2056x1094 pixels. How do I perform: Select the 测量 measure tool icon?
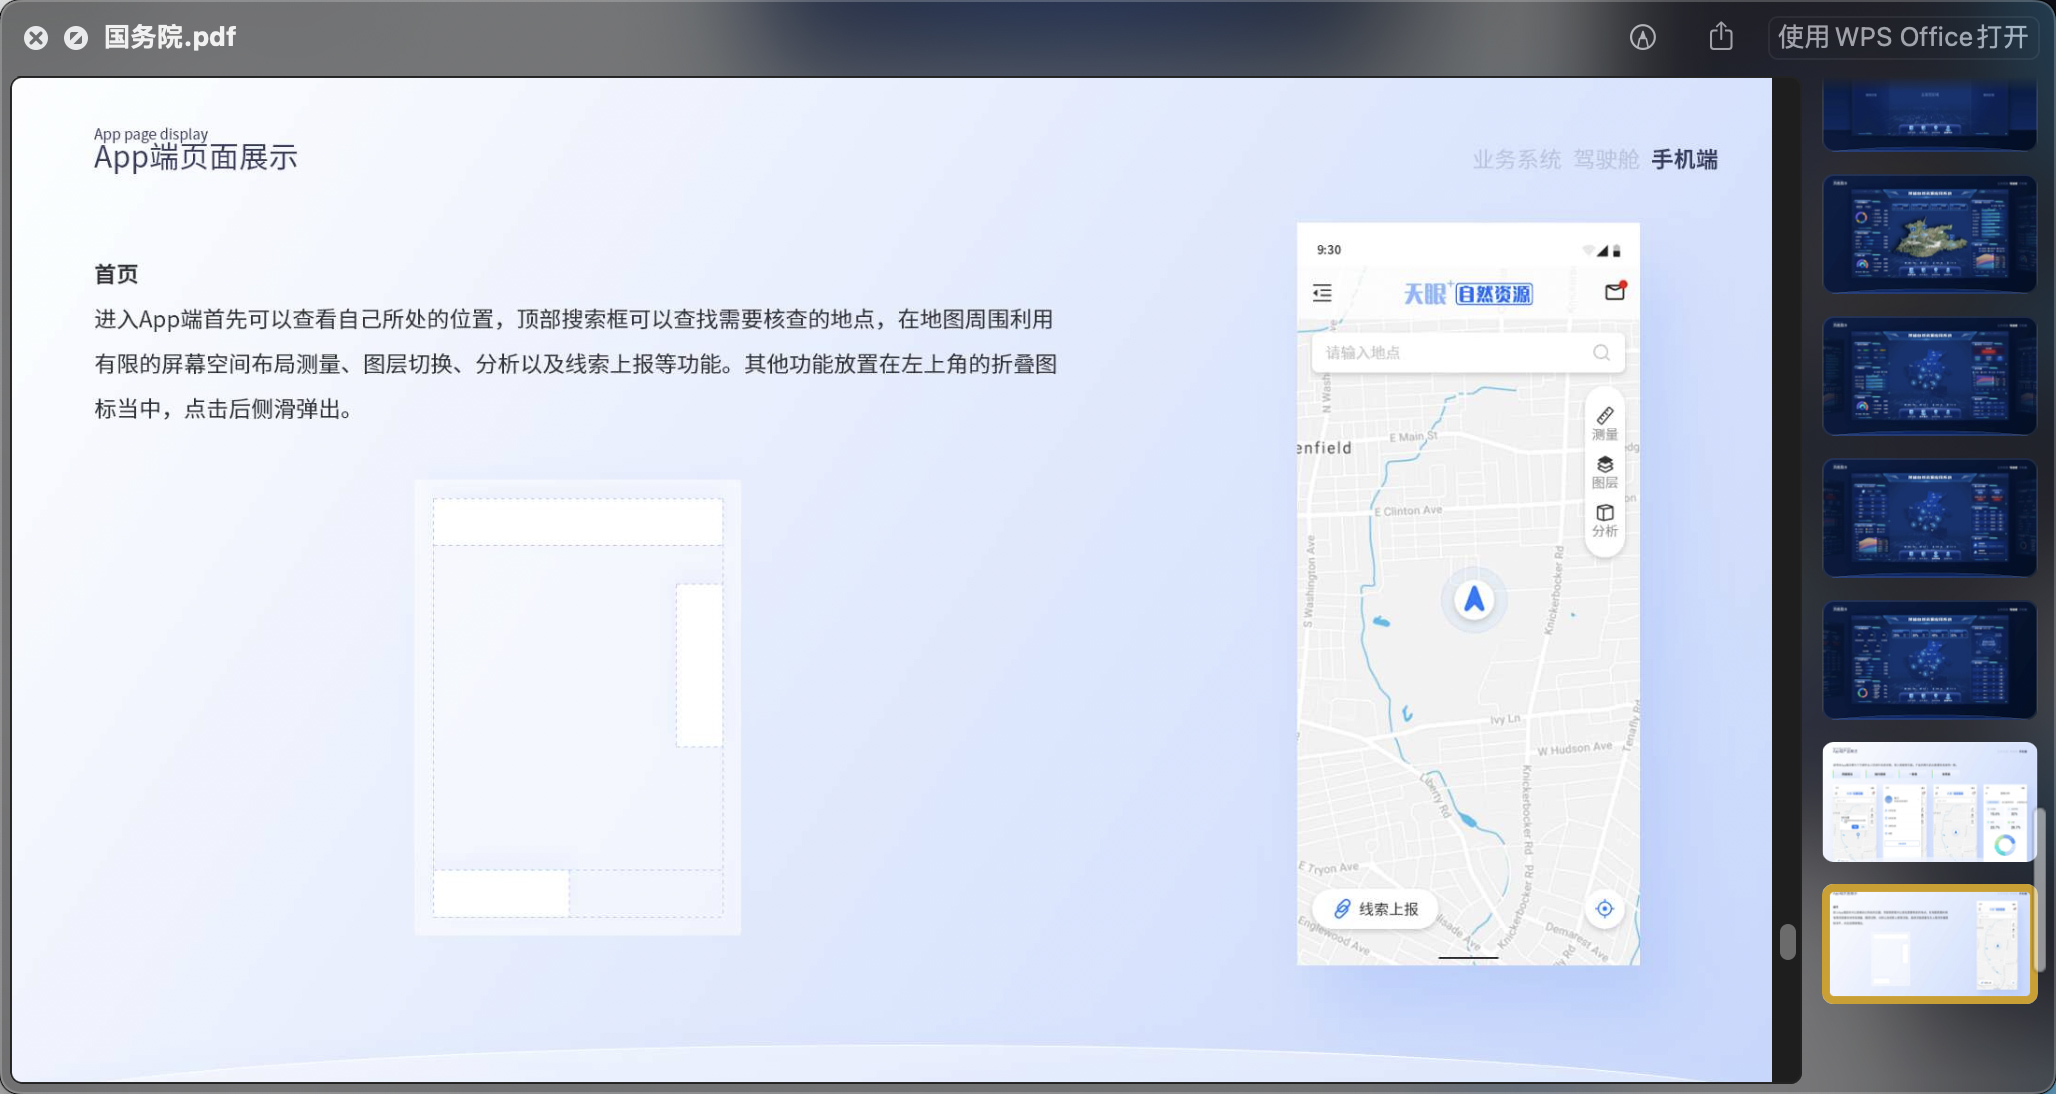point(1604,423)
